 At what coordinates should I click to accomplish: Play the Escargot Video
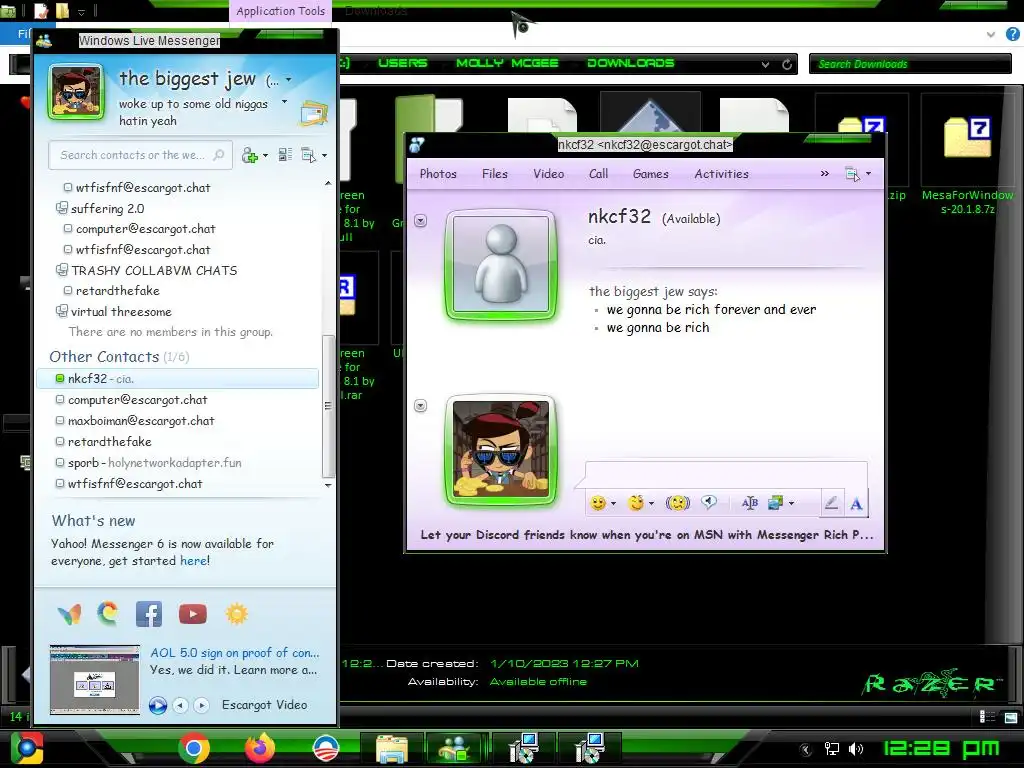(x=157, y=705)
